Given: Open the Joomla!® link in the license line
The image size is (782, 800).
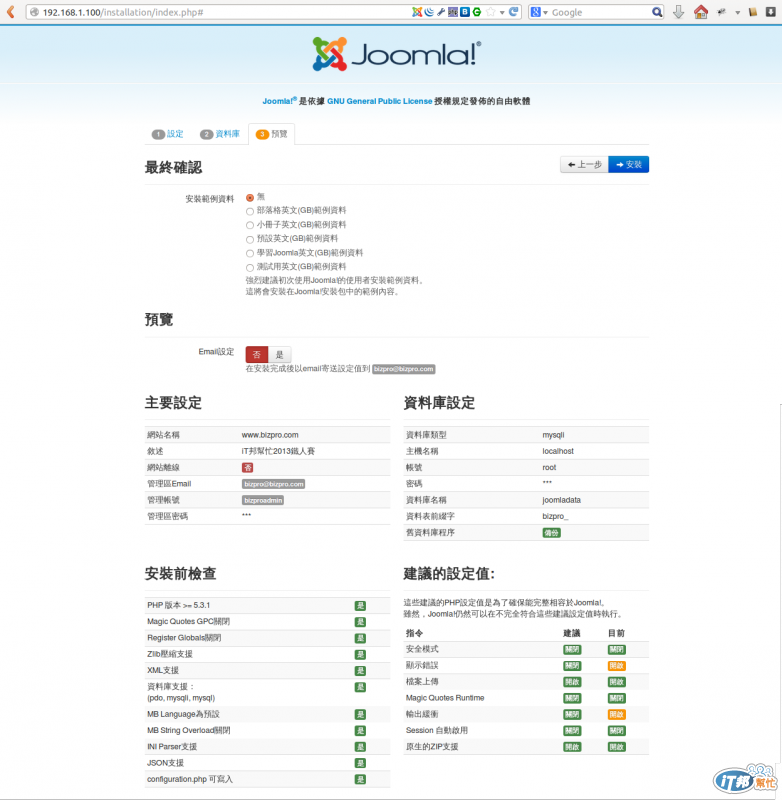Looking at the screenshot, I should (280, 101).
